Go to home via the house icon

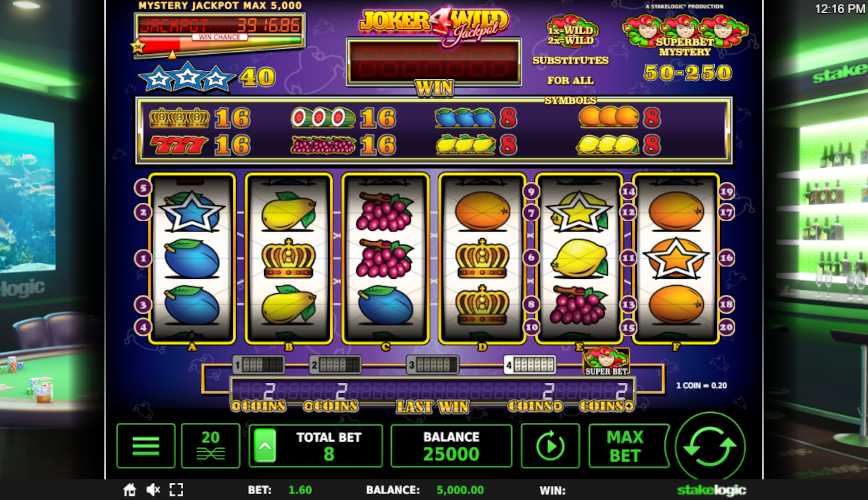point(130,489)
